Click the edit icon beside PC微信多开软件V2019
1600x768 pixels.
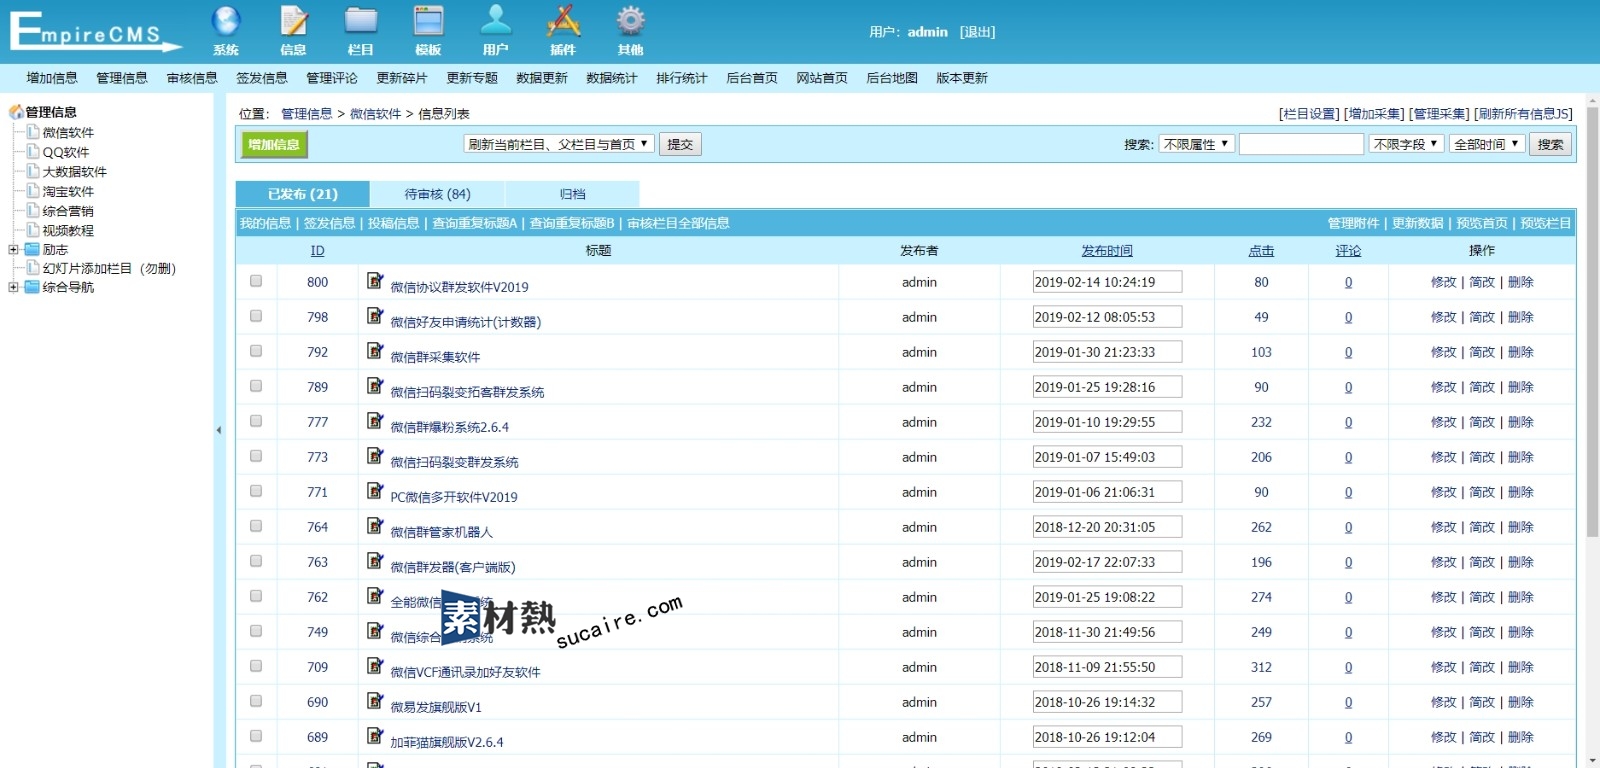click(x=375, y=491)
